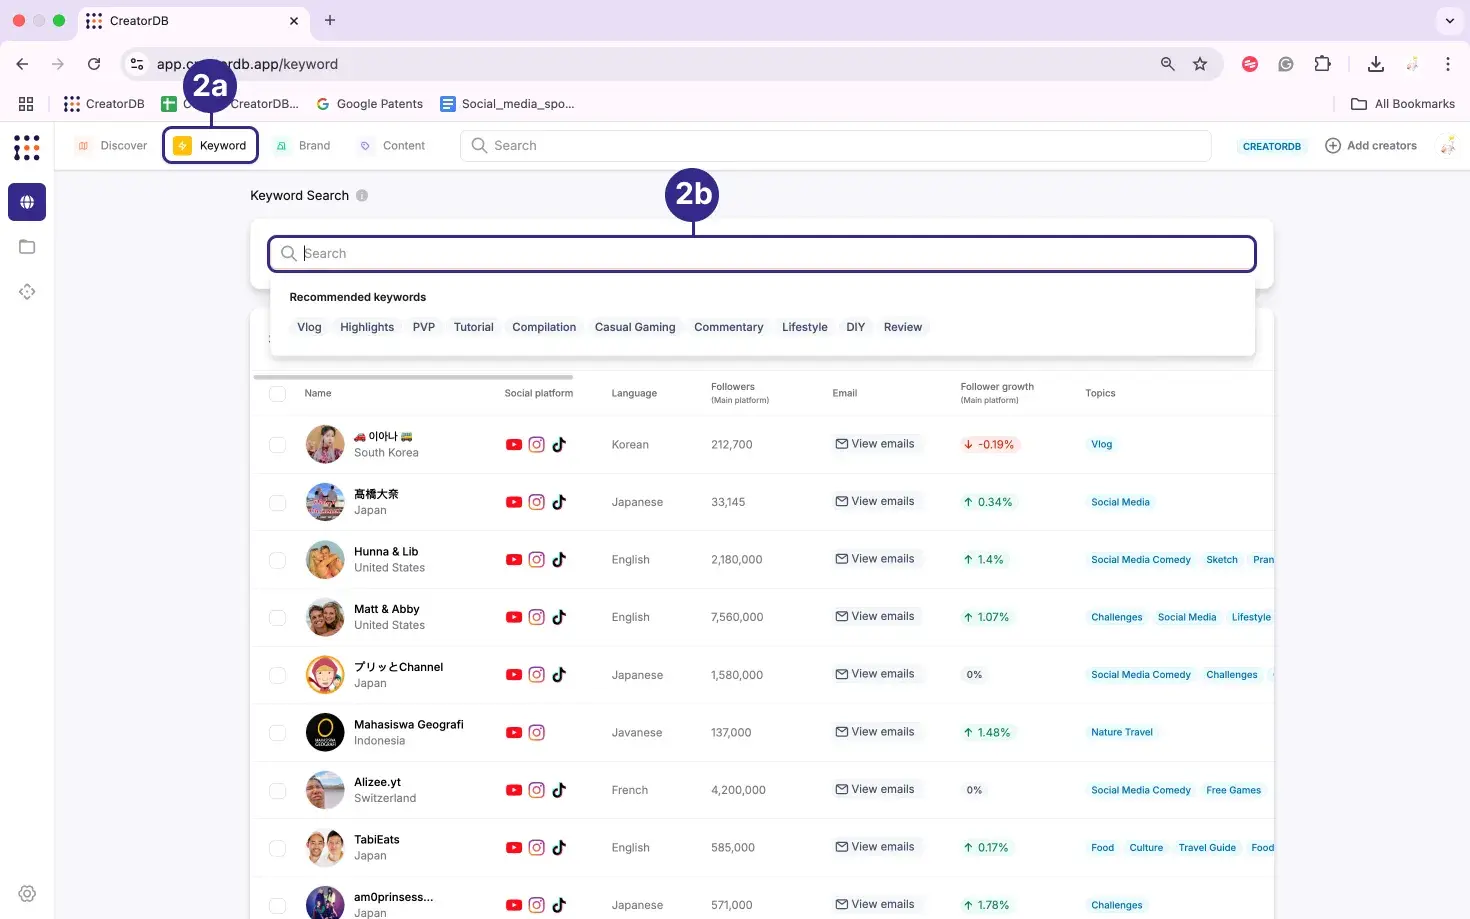Switch to the Brand tab
Image resolution: width=1470 pixels, height=919 pixels.
pos(302,146)
